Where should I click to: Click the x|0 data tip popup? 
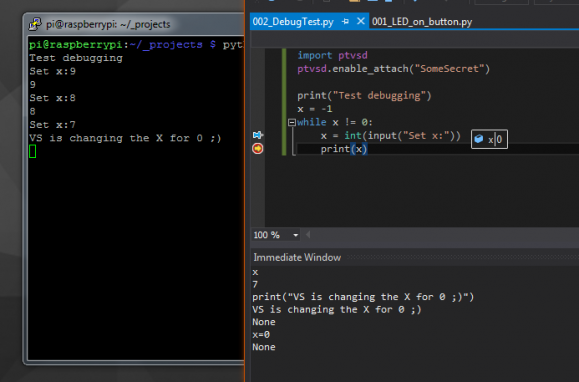tap(489, 140)
